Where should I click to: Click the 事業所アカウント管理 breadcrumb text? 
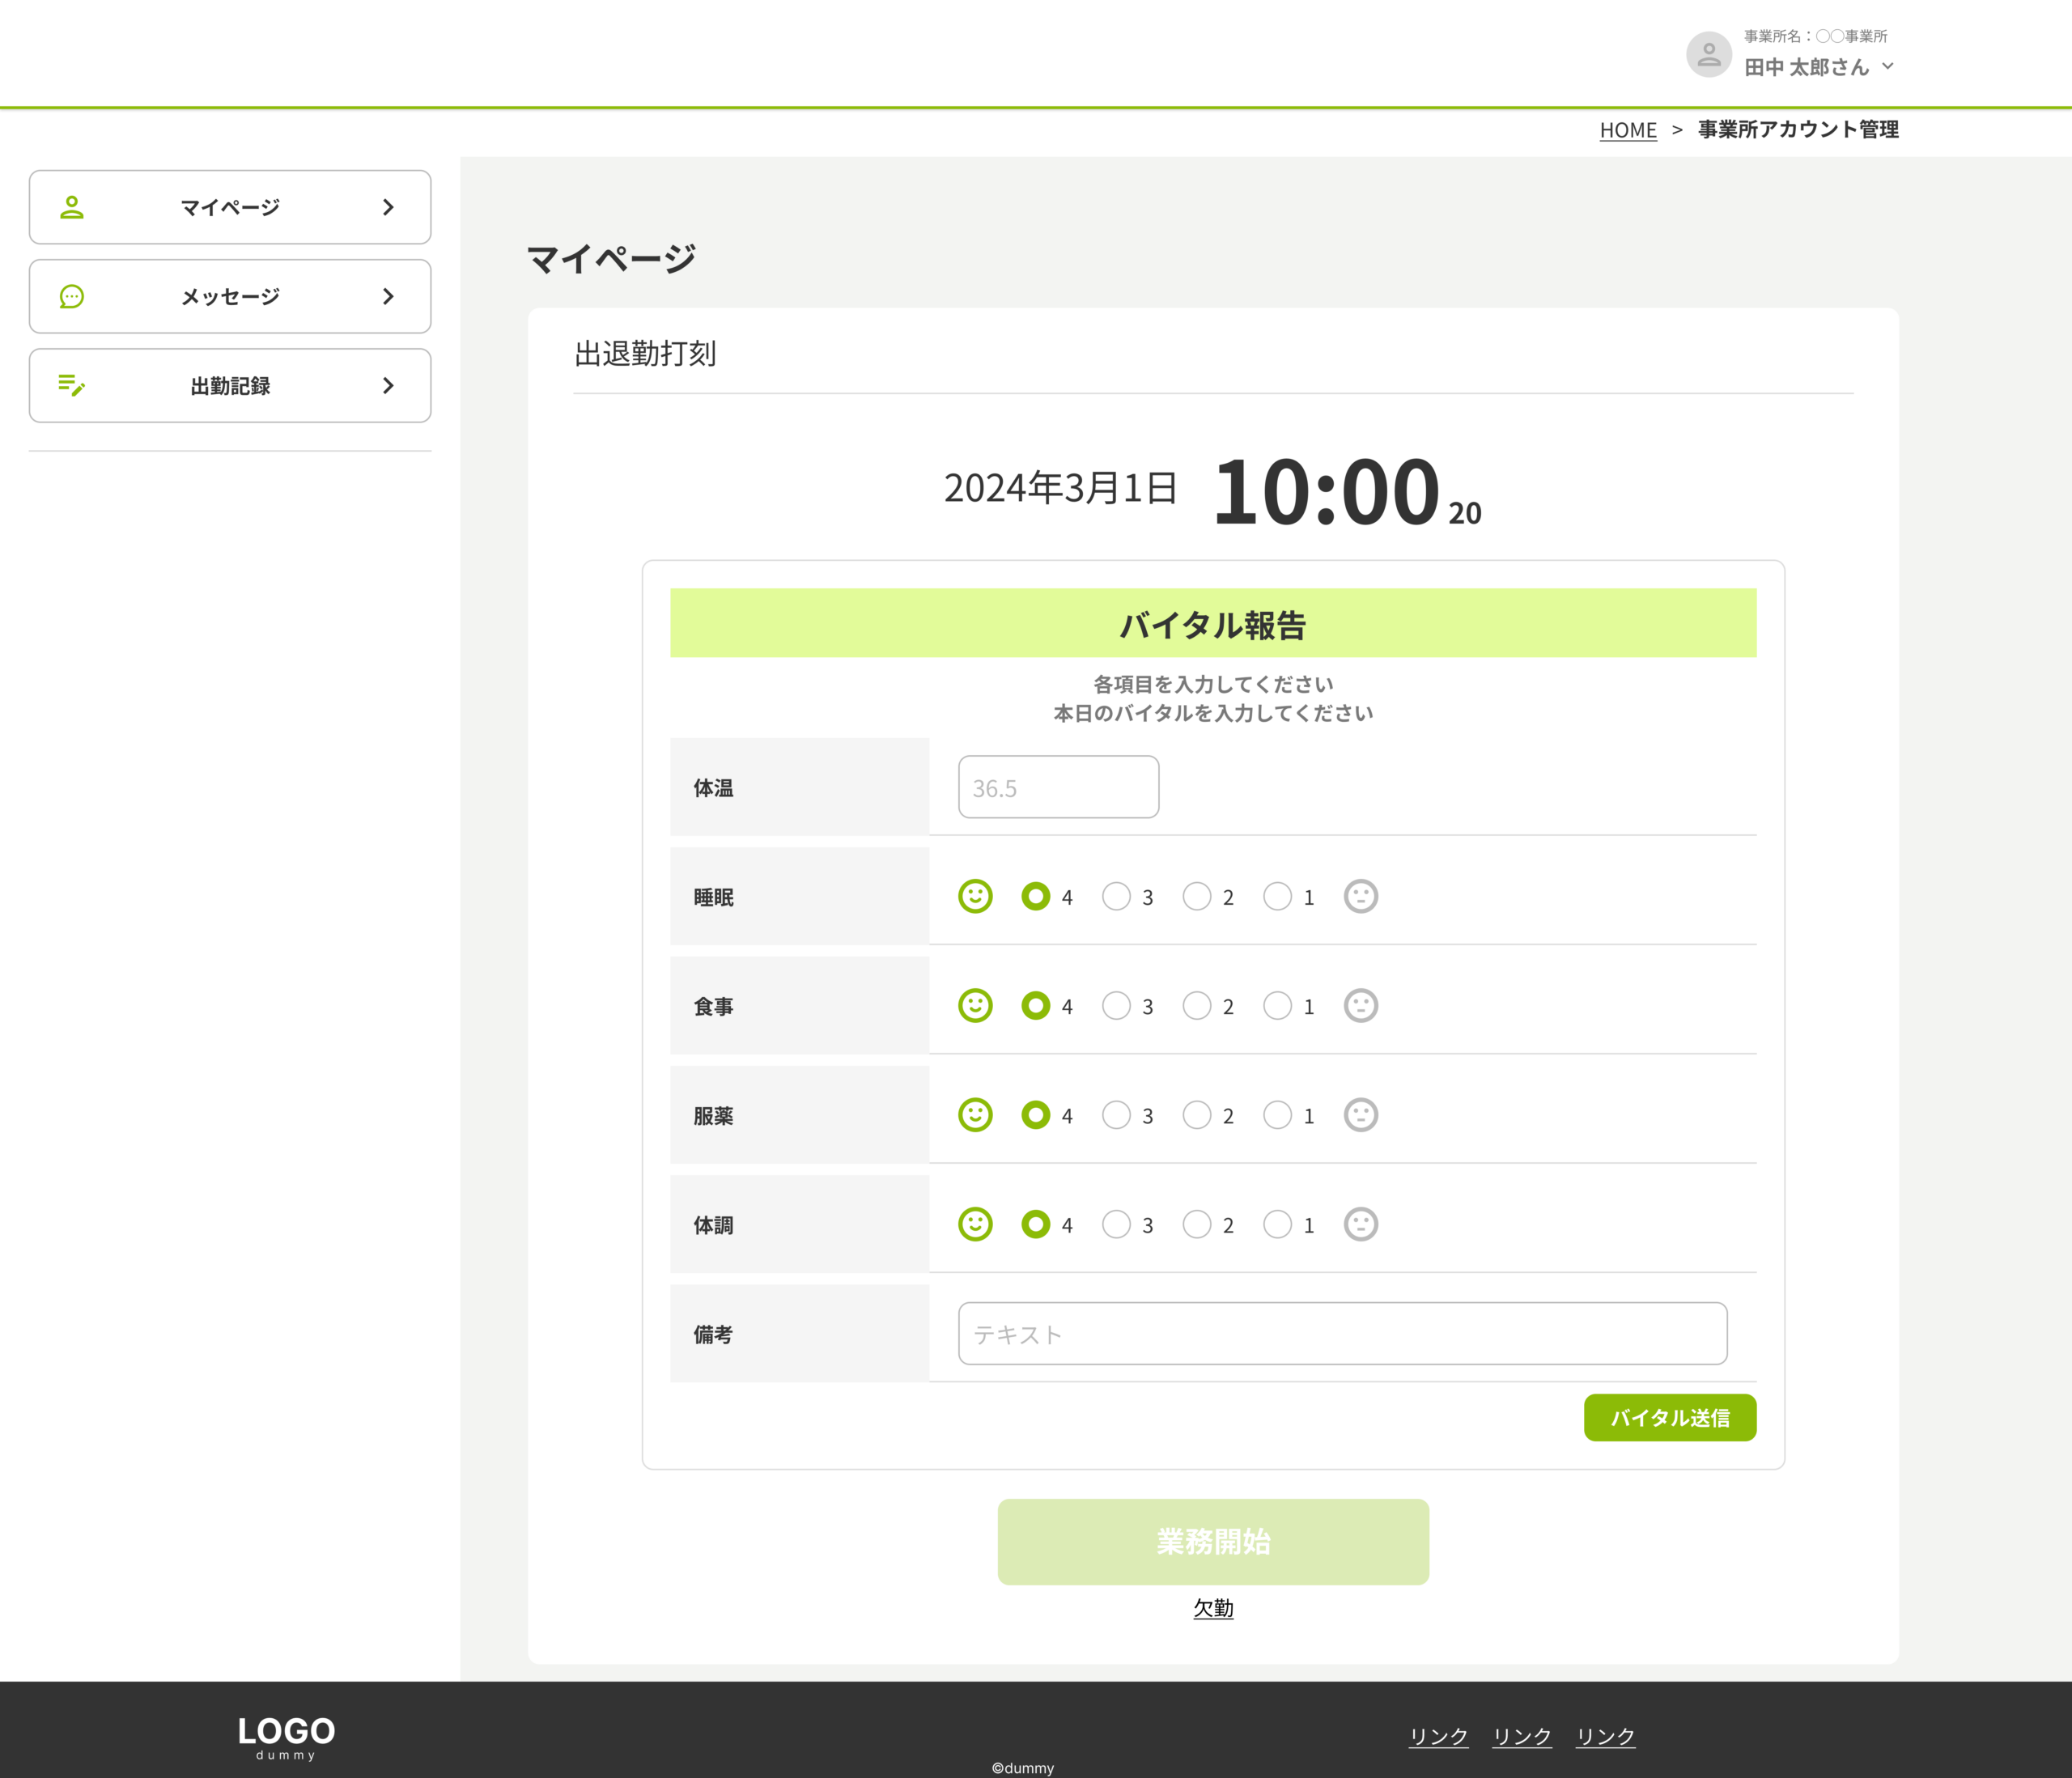(1798, 130)
